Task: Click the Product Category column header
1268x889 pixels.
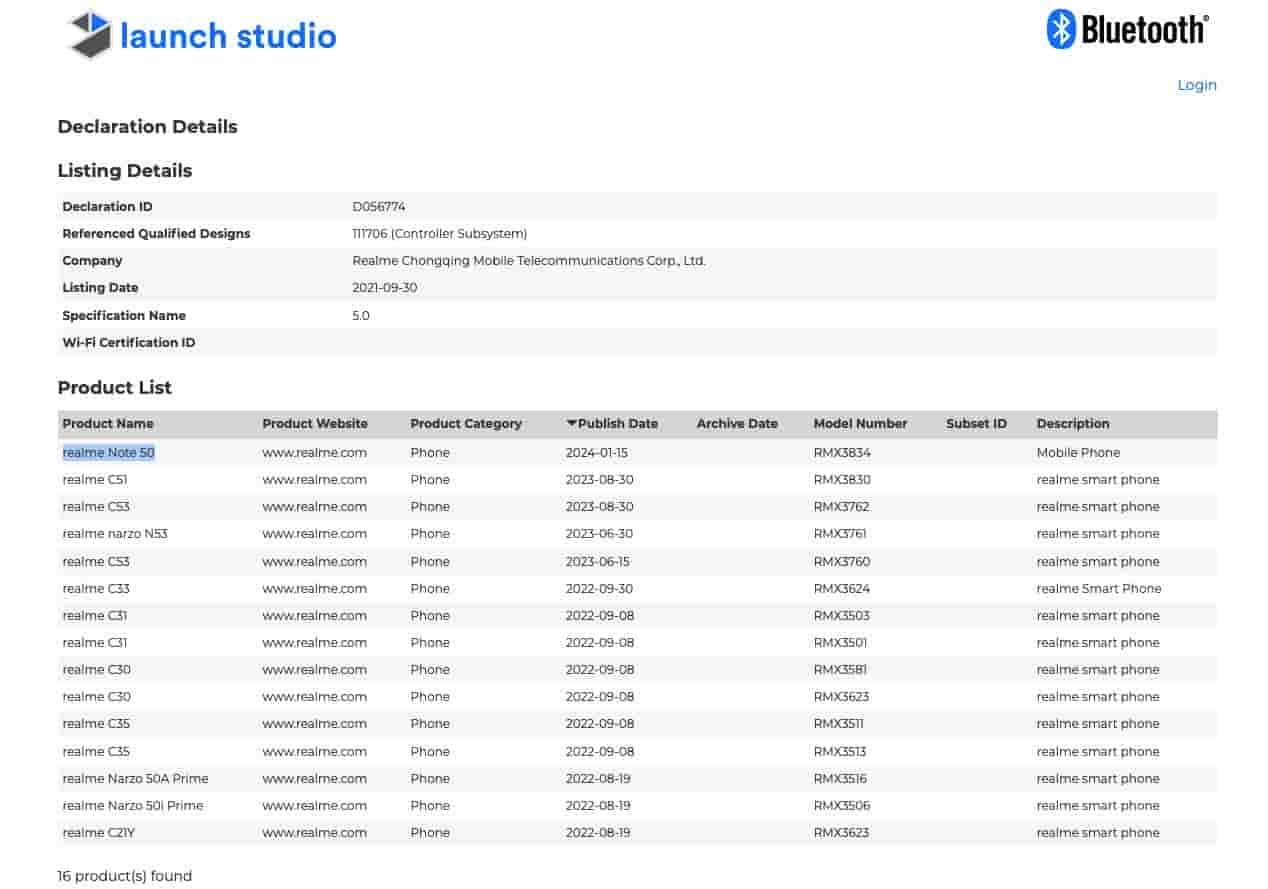Action: (466, 423)
